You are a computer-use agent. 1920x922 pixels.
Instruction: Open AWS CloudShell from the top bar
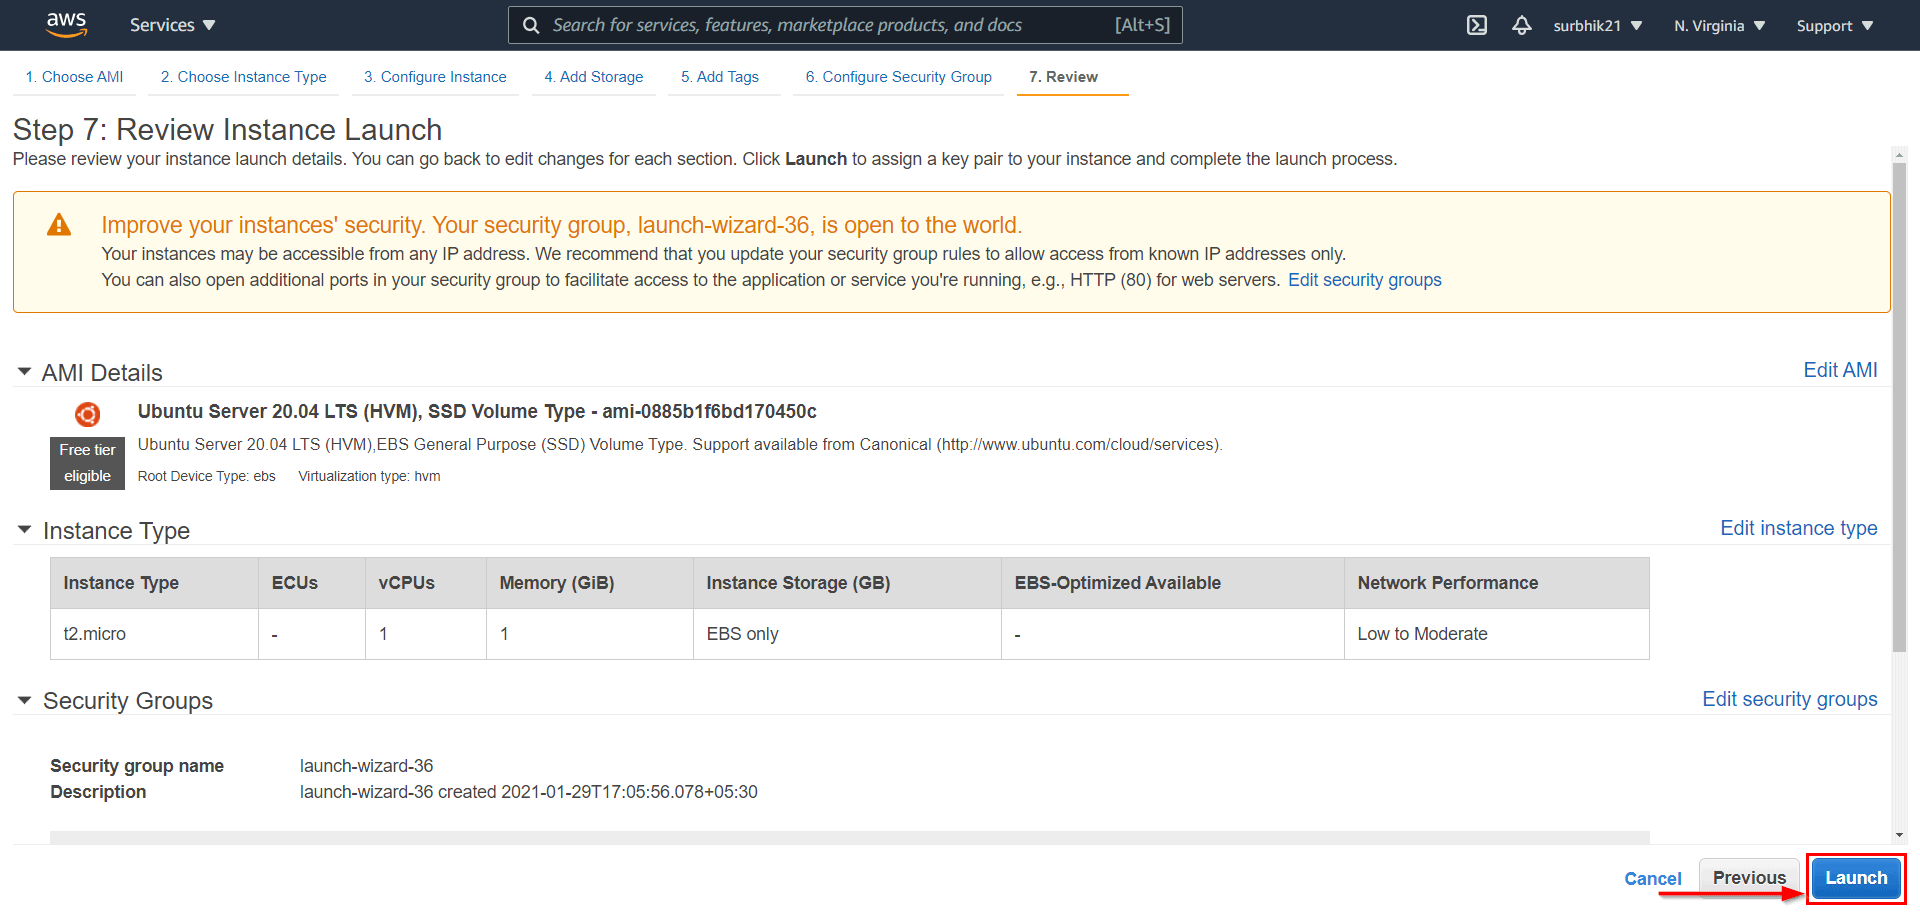click(x=1477, y=25)
